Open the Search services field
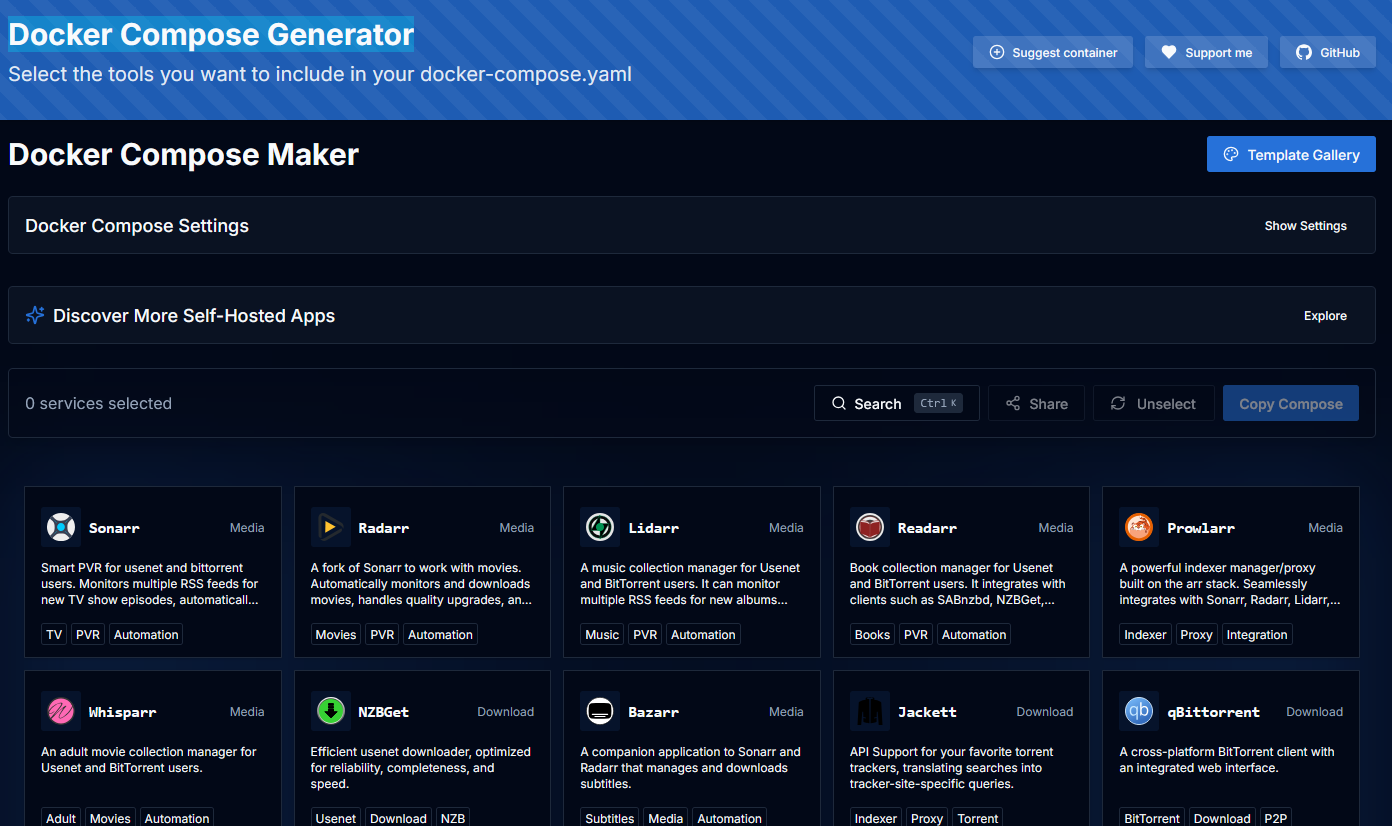This screenshot has height=826, width=1392. (x=896, y=404)
